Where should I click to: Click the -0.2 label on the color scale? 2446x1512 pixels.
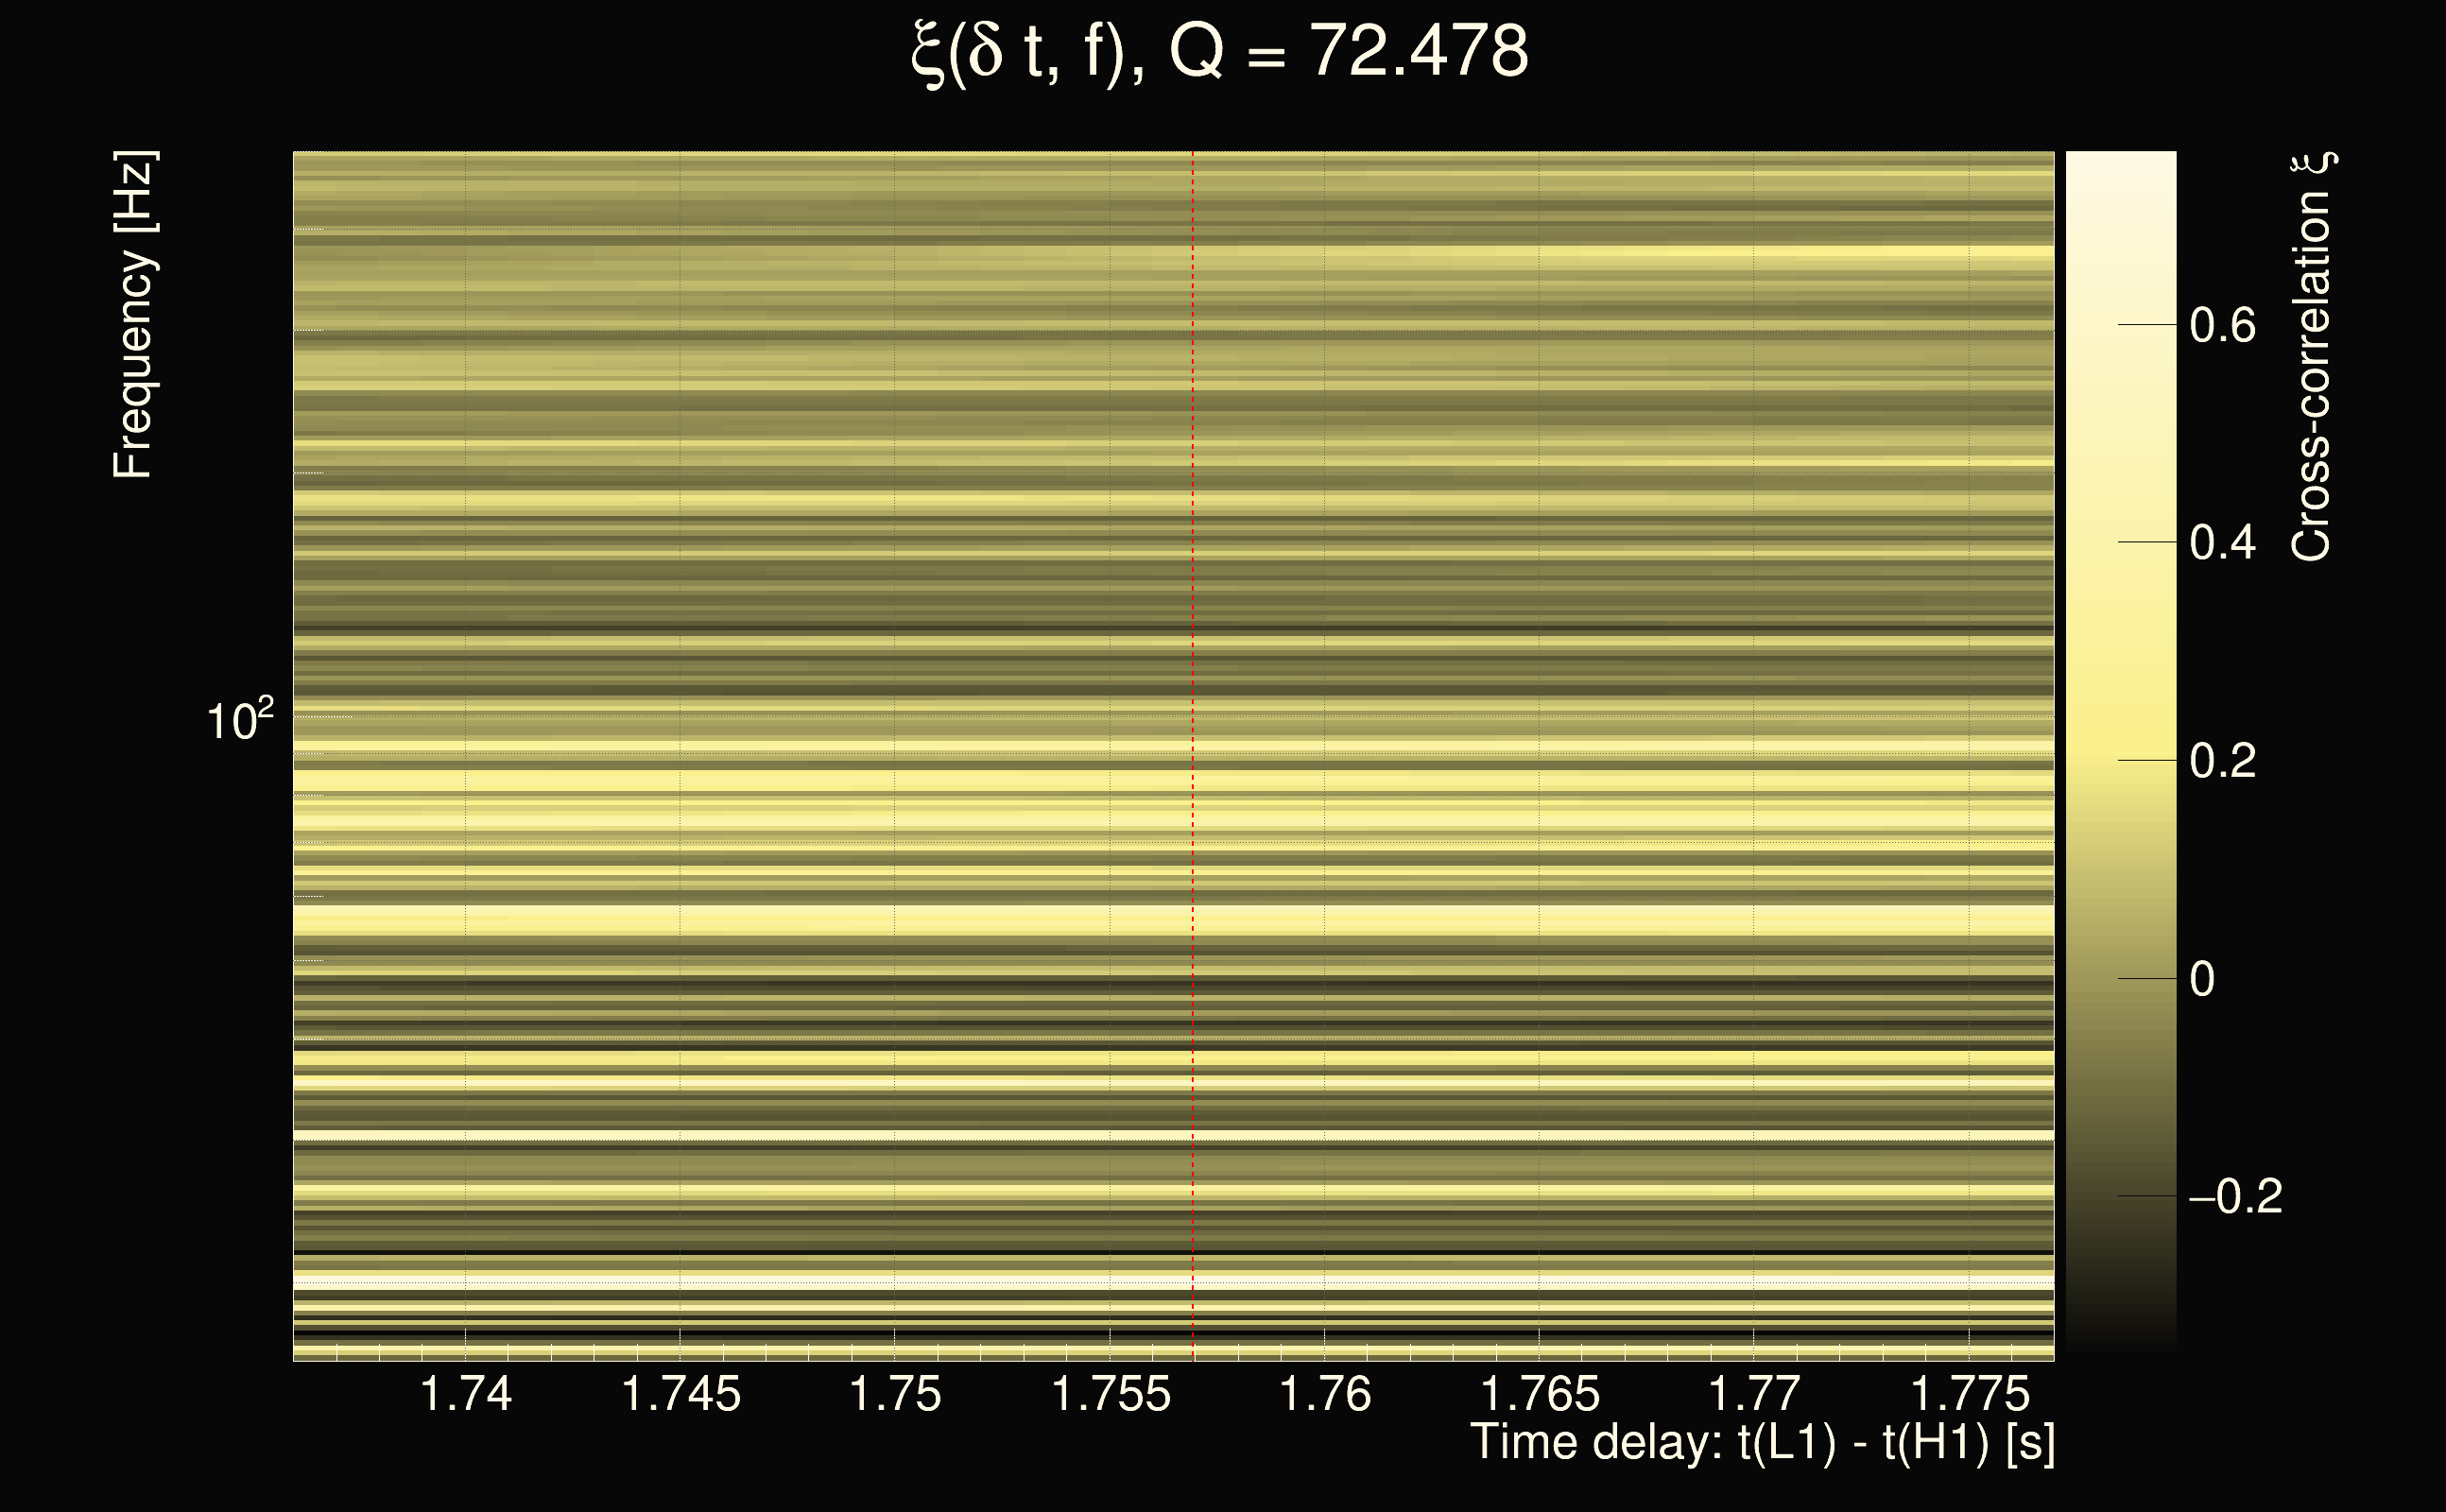(x=2235, y=1197)
